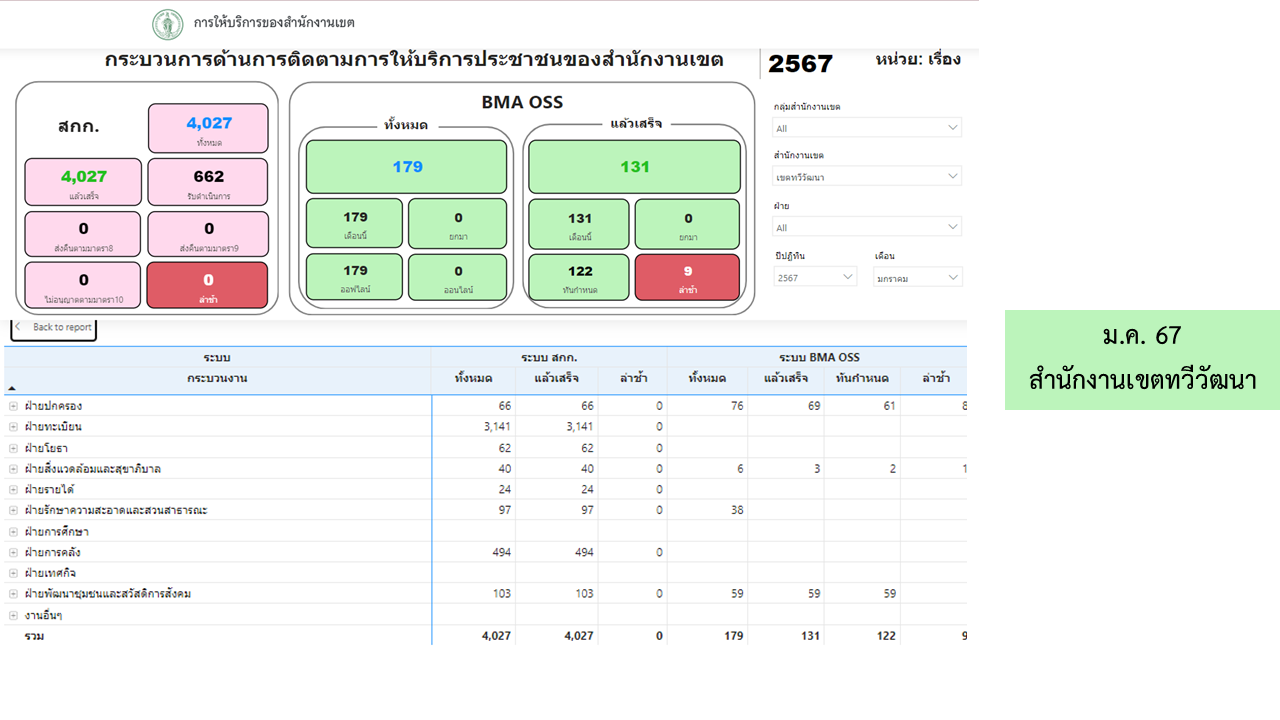Screen dimensions: 1280x720
Task: Open the กลุ่มสำนักงานเขต dropdown
Action: coord(866,128)
